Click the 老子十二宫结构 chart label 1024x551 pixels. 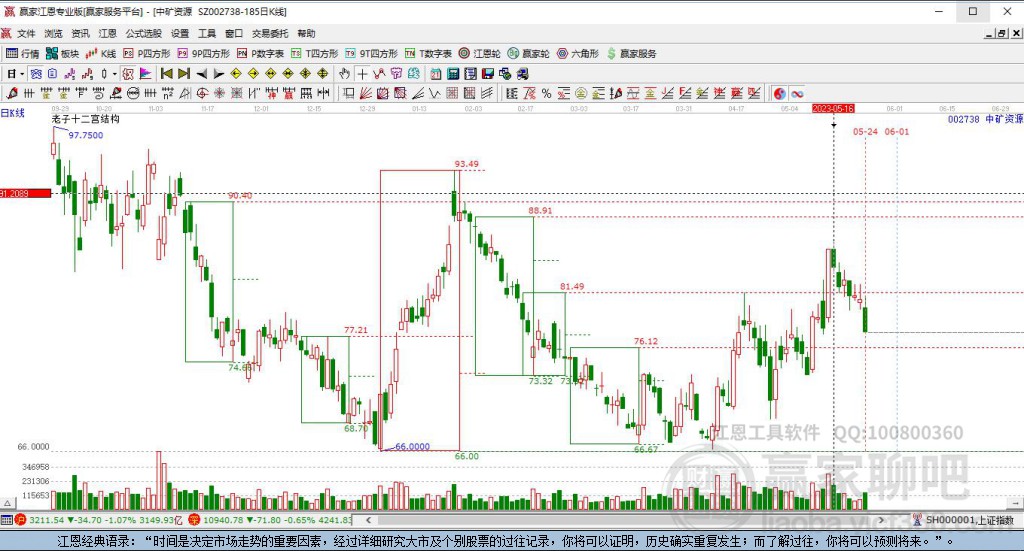tap(86, 119)
